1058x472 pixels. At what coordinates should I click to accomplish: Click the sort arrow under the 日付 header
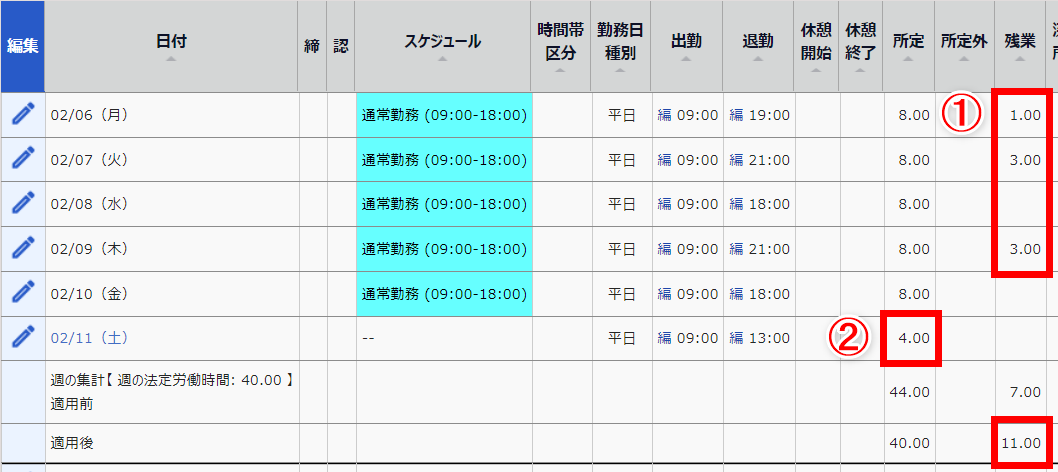tap(171, 60)
